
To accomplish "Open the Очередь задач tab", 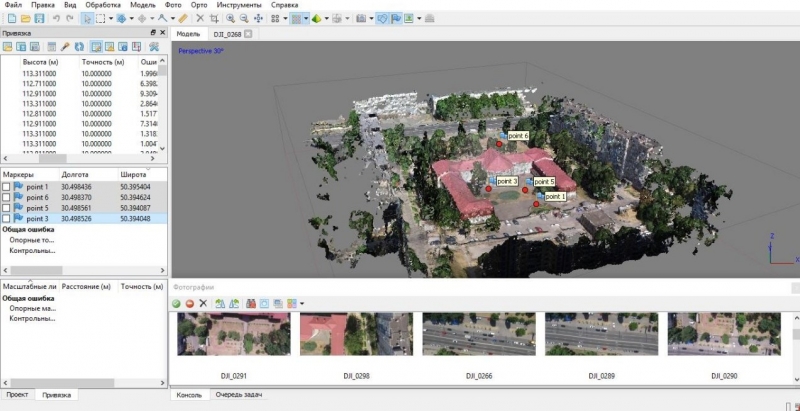I will 239,395.
